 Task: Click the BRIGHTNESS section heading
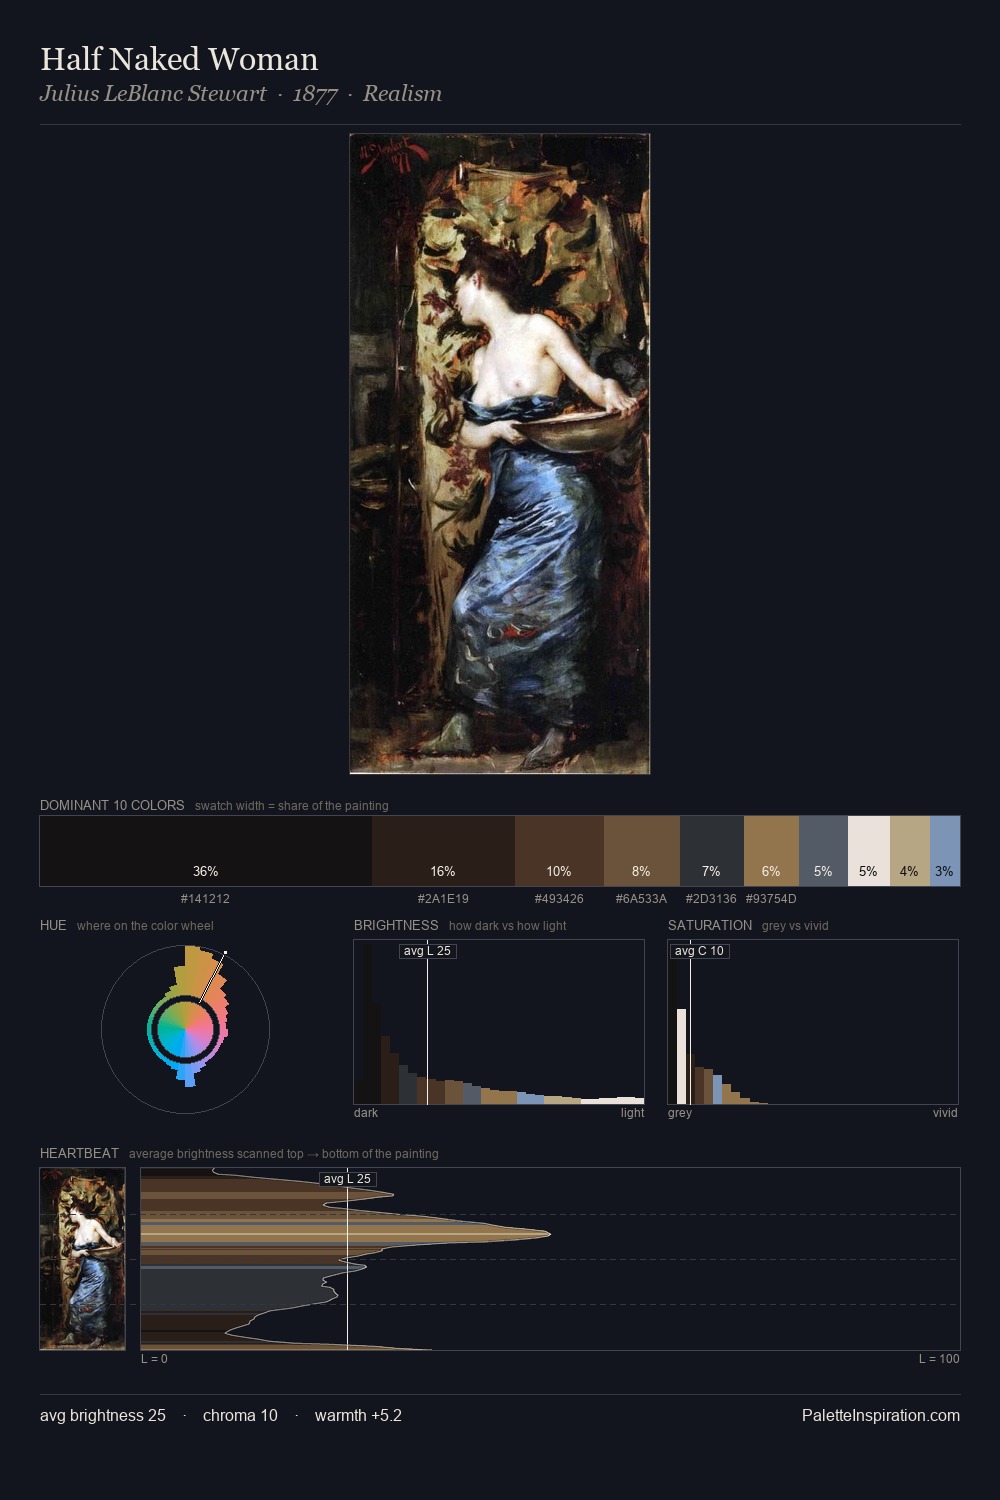coord(396,925)
